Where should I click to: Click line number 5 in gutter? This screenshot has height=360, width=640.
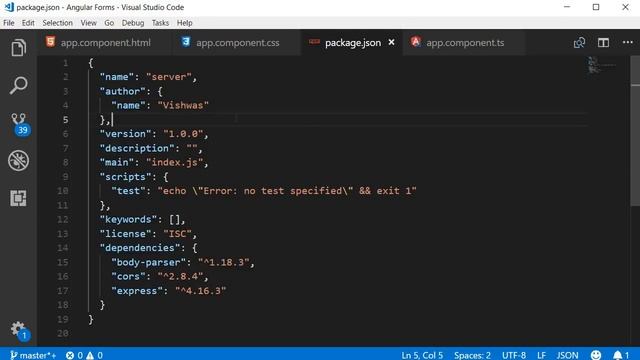pyautogui.click(x=65, y=120)
